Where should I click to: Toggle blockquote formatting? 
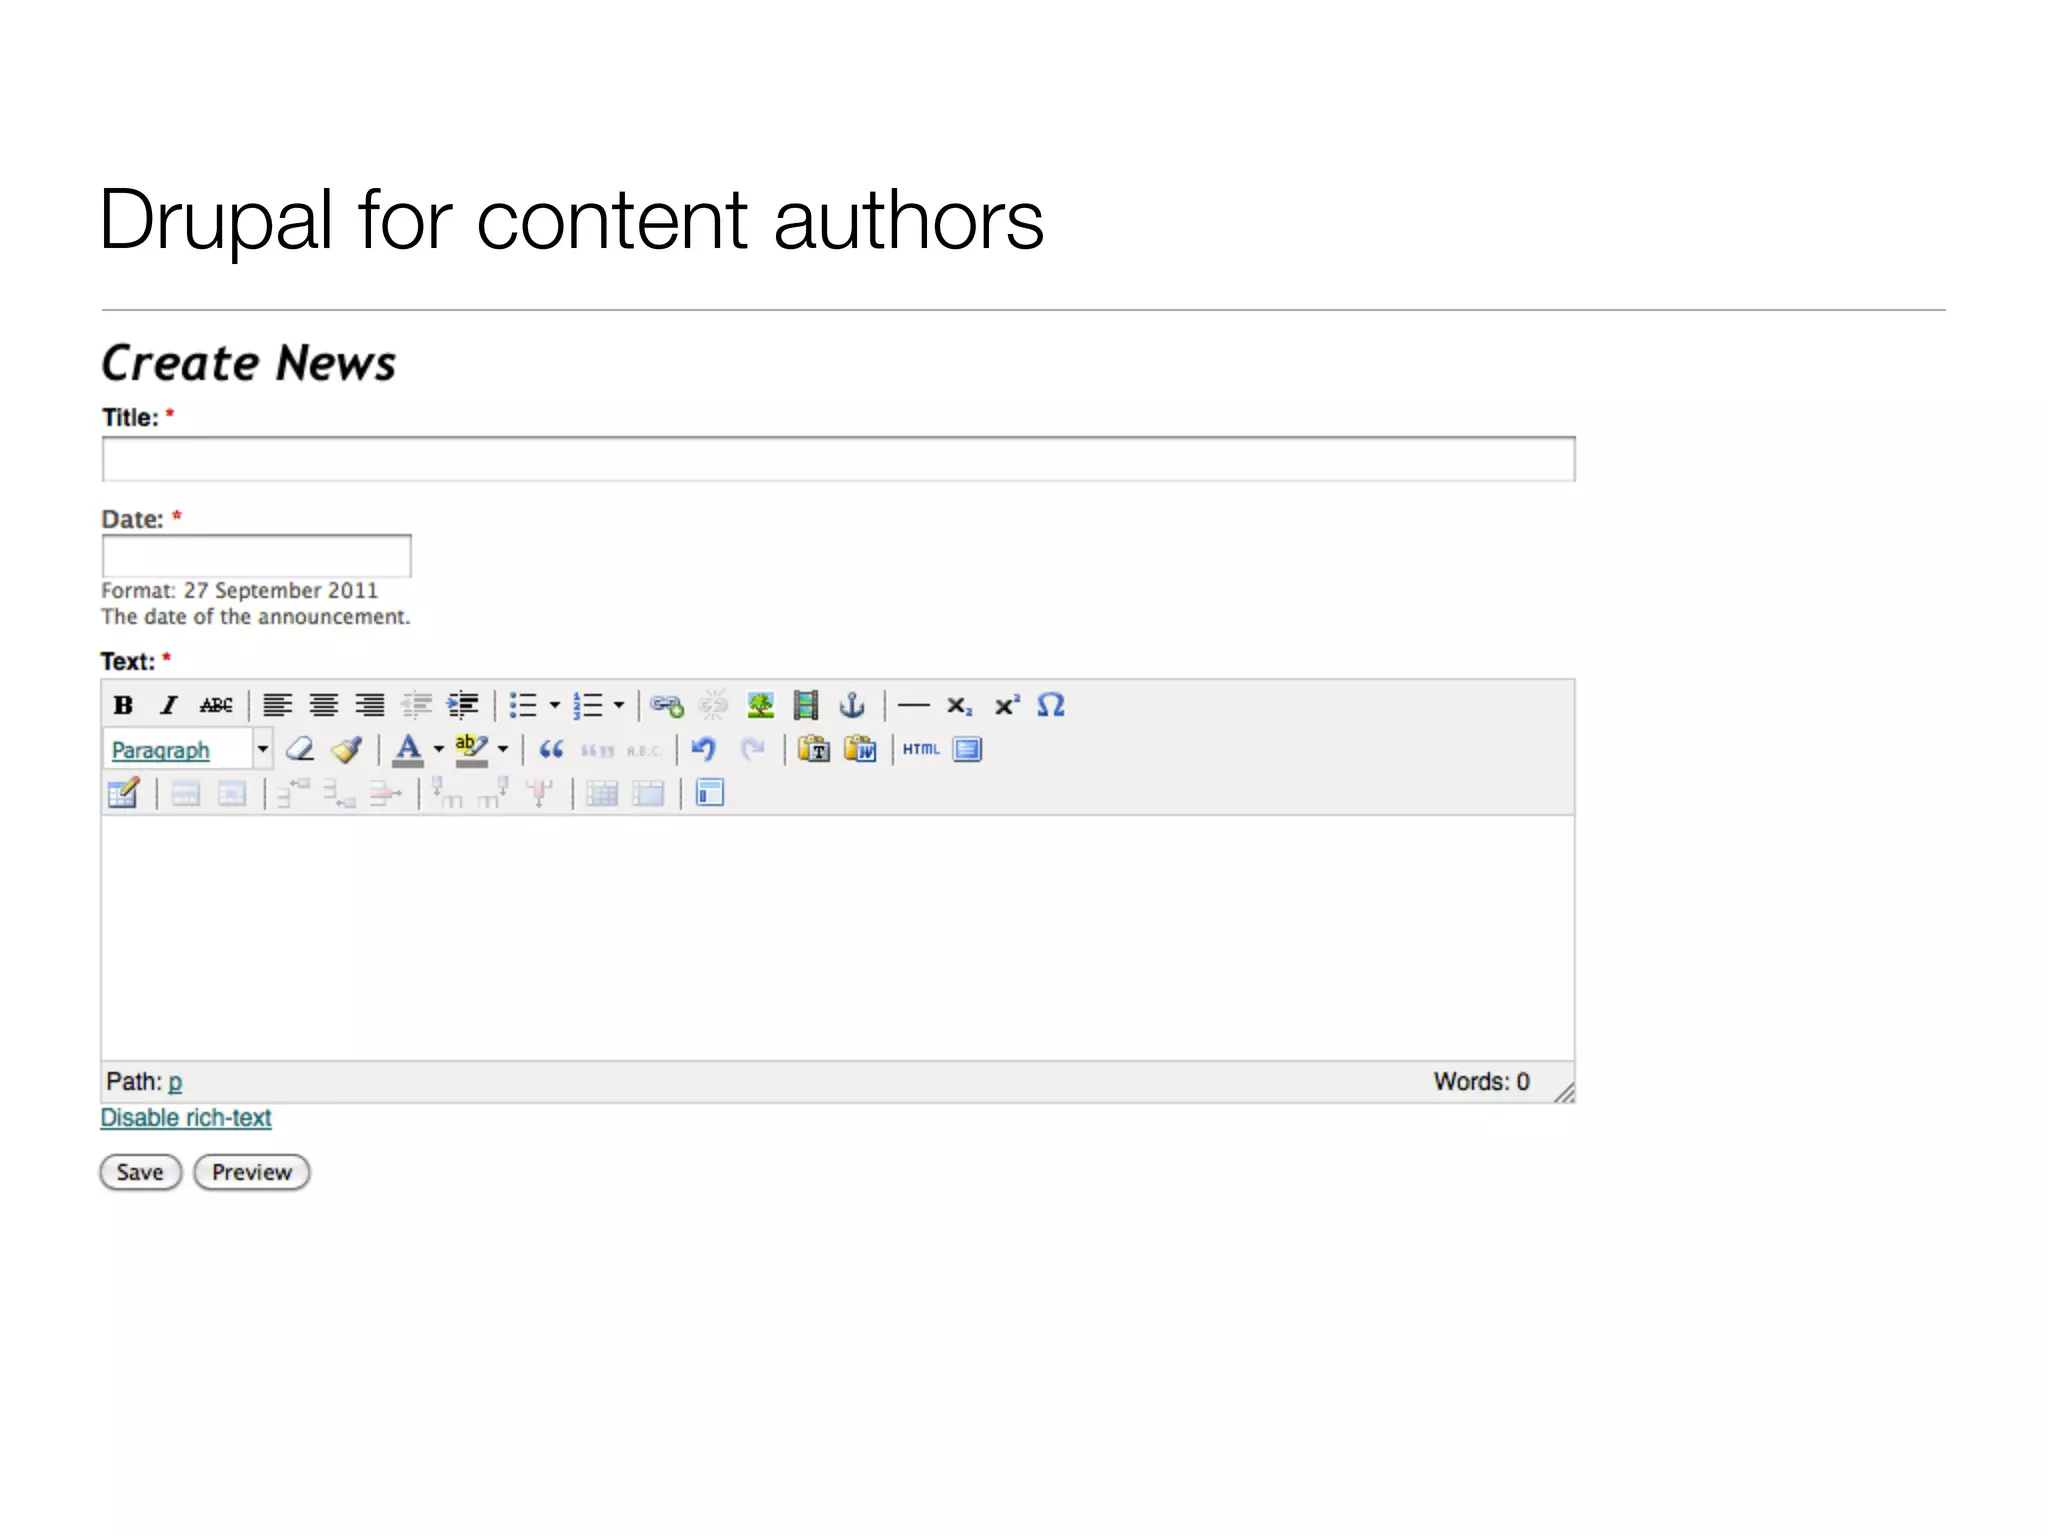551,749
